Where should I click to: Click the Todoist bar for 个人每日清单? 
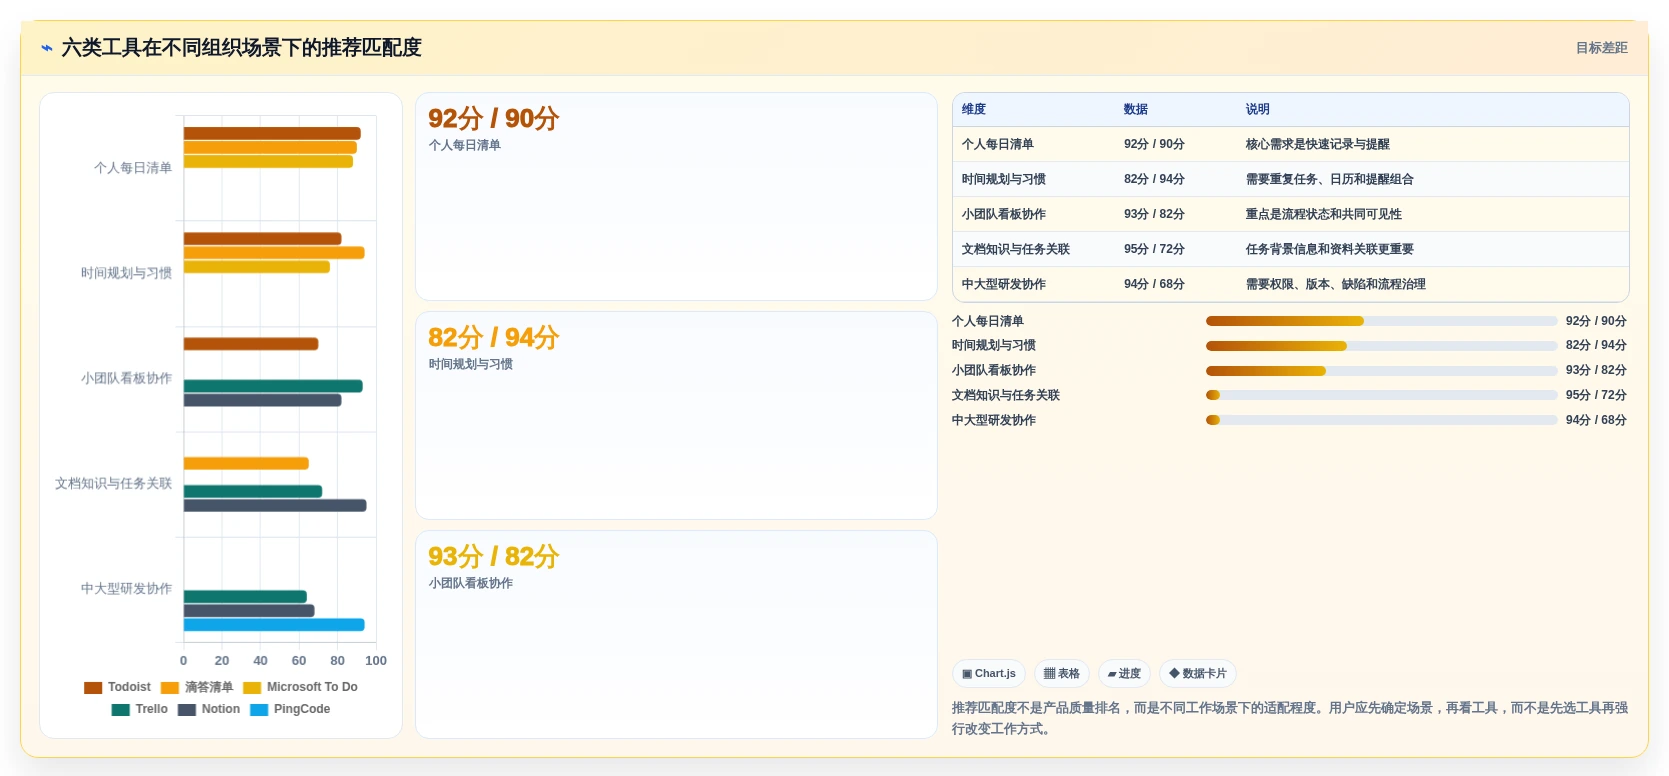click(x=272, y=133)
